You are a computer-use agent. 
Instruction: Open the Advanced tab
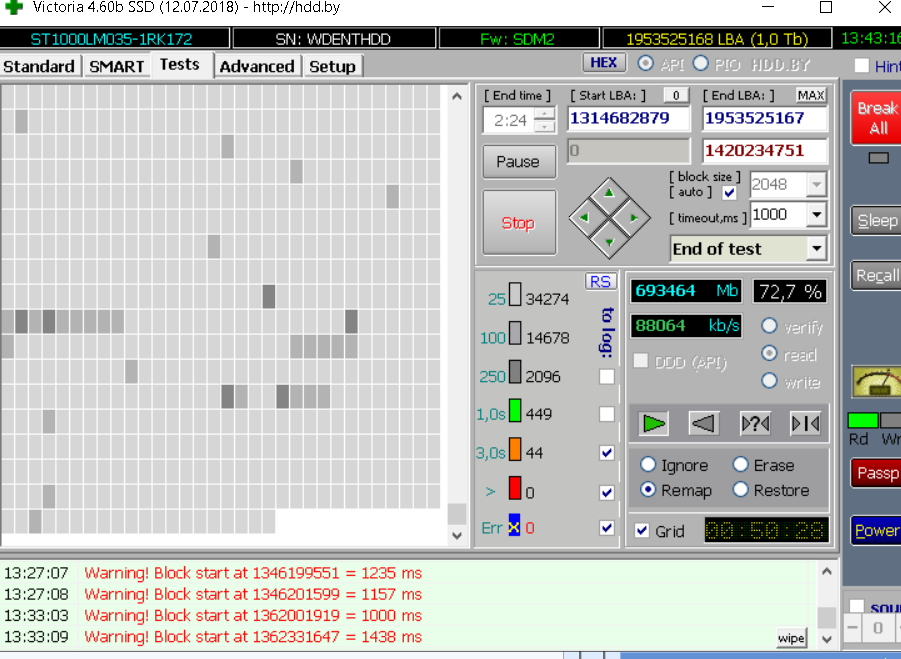(257, 66)
